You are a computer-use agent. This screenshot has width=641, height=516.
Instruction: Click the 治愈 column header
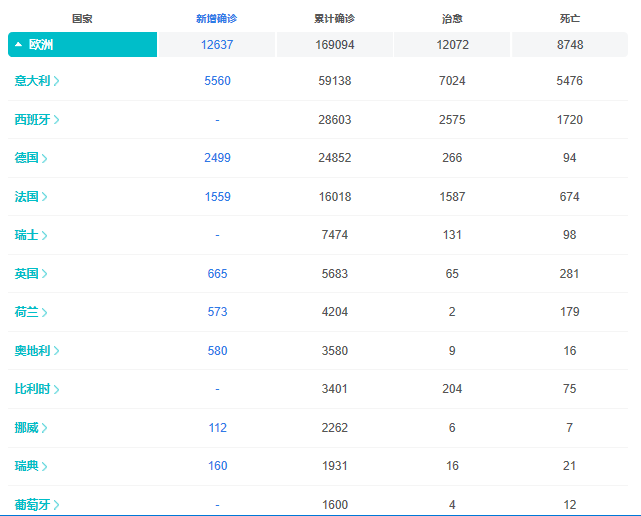click(x=452, y=18)
